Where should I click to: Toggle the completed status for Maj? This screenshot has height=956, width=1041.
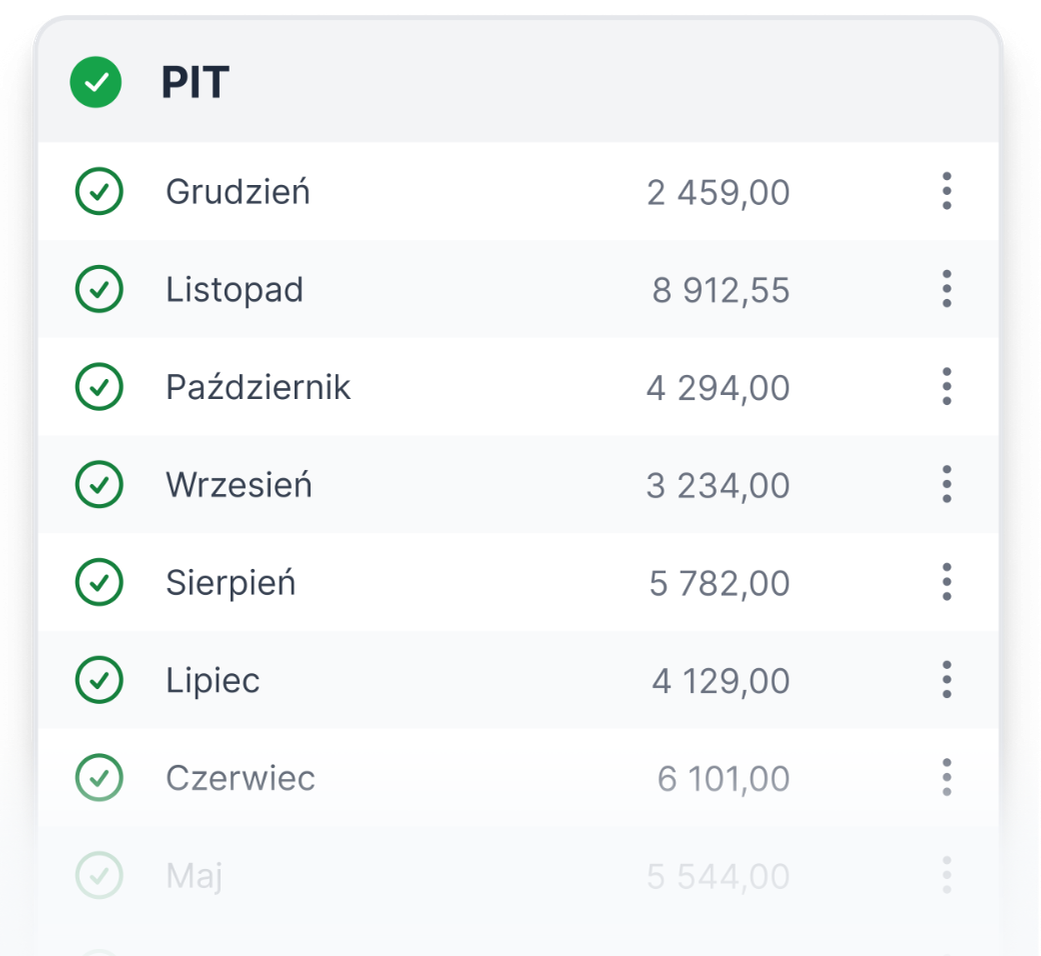tap(99, 875)
